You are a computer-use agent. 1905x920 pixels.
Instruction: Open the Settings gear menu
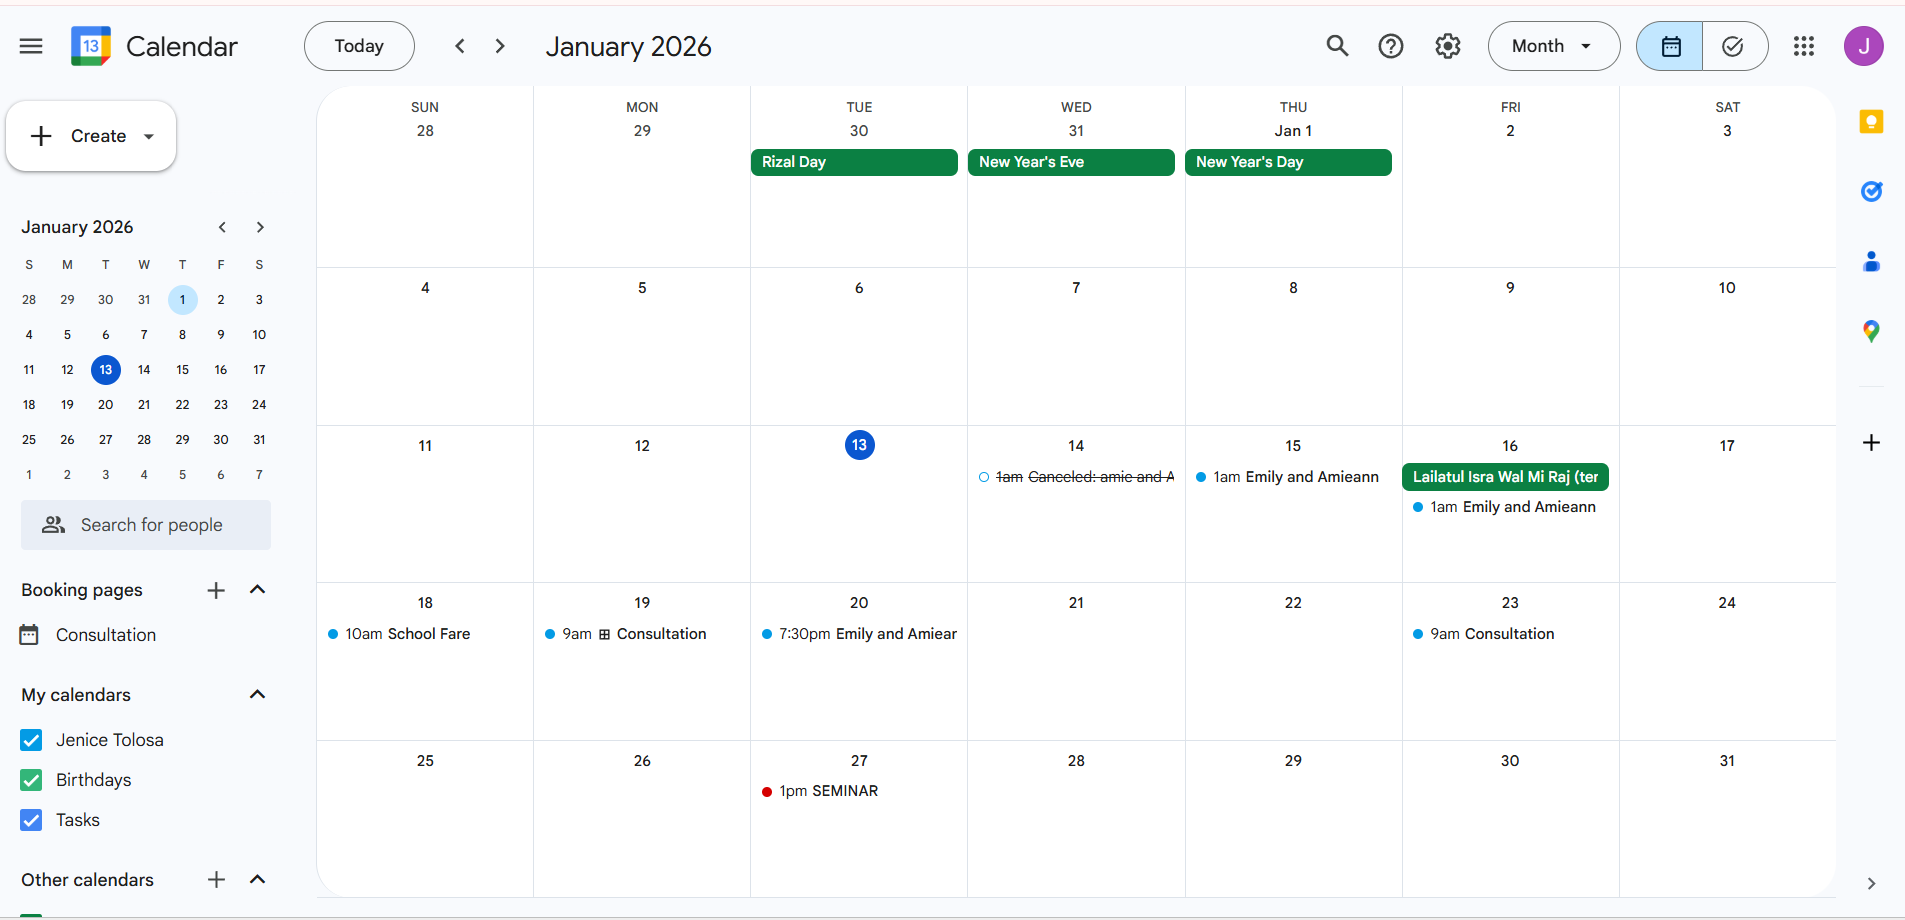click(1448, 46)
